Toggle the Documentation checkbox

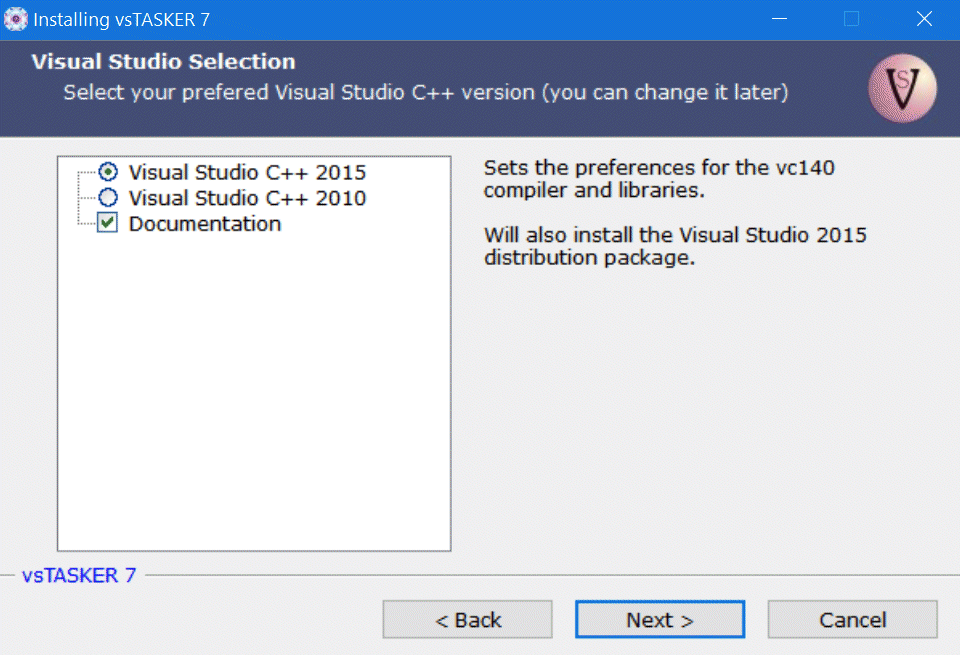tap(108, 224)
